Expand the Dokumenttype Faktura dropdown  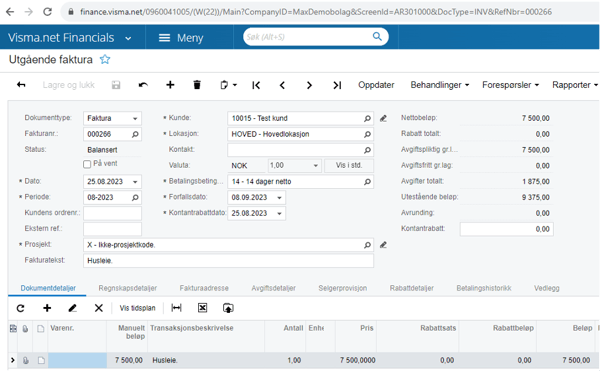[x=135, y=119]
